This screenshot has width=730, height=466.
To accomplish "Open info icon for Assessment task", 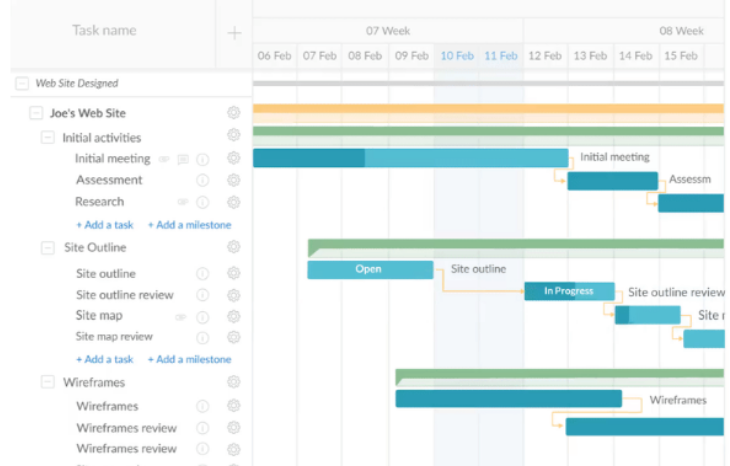I will point(203,181).
